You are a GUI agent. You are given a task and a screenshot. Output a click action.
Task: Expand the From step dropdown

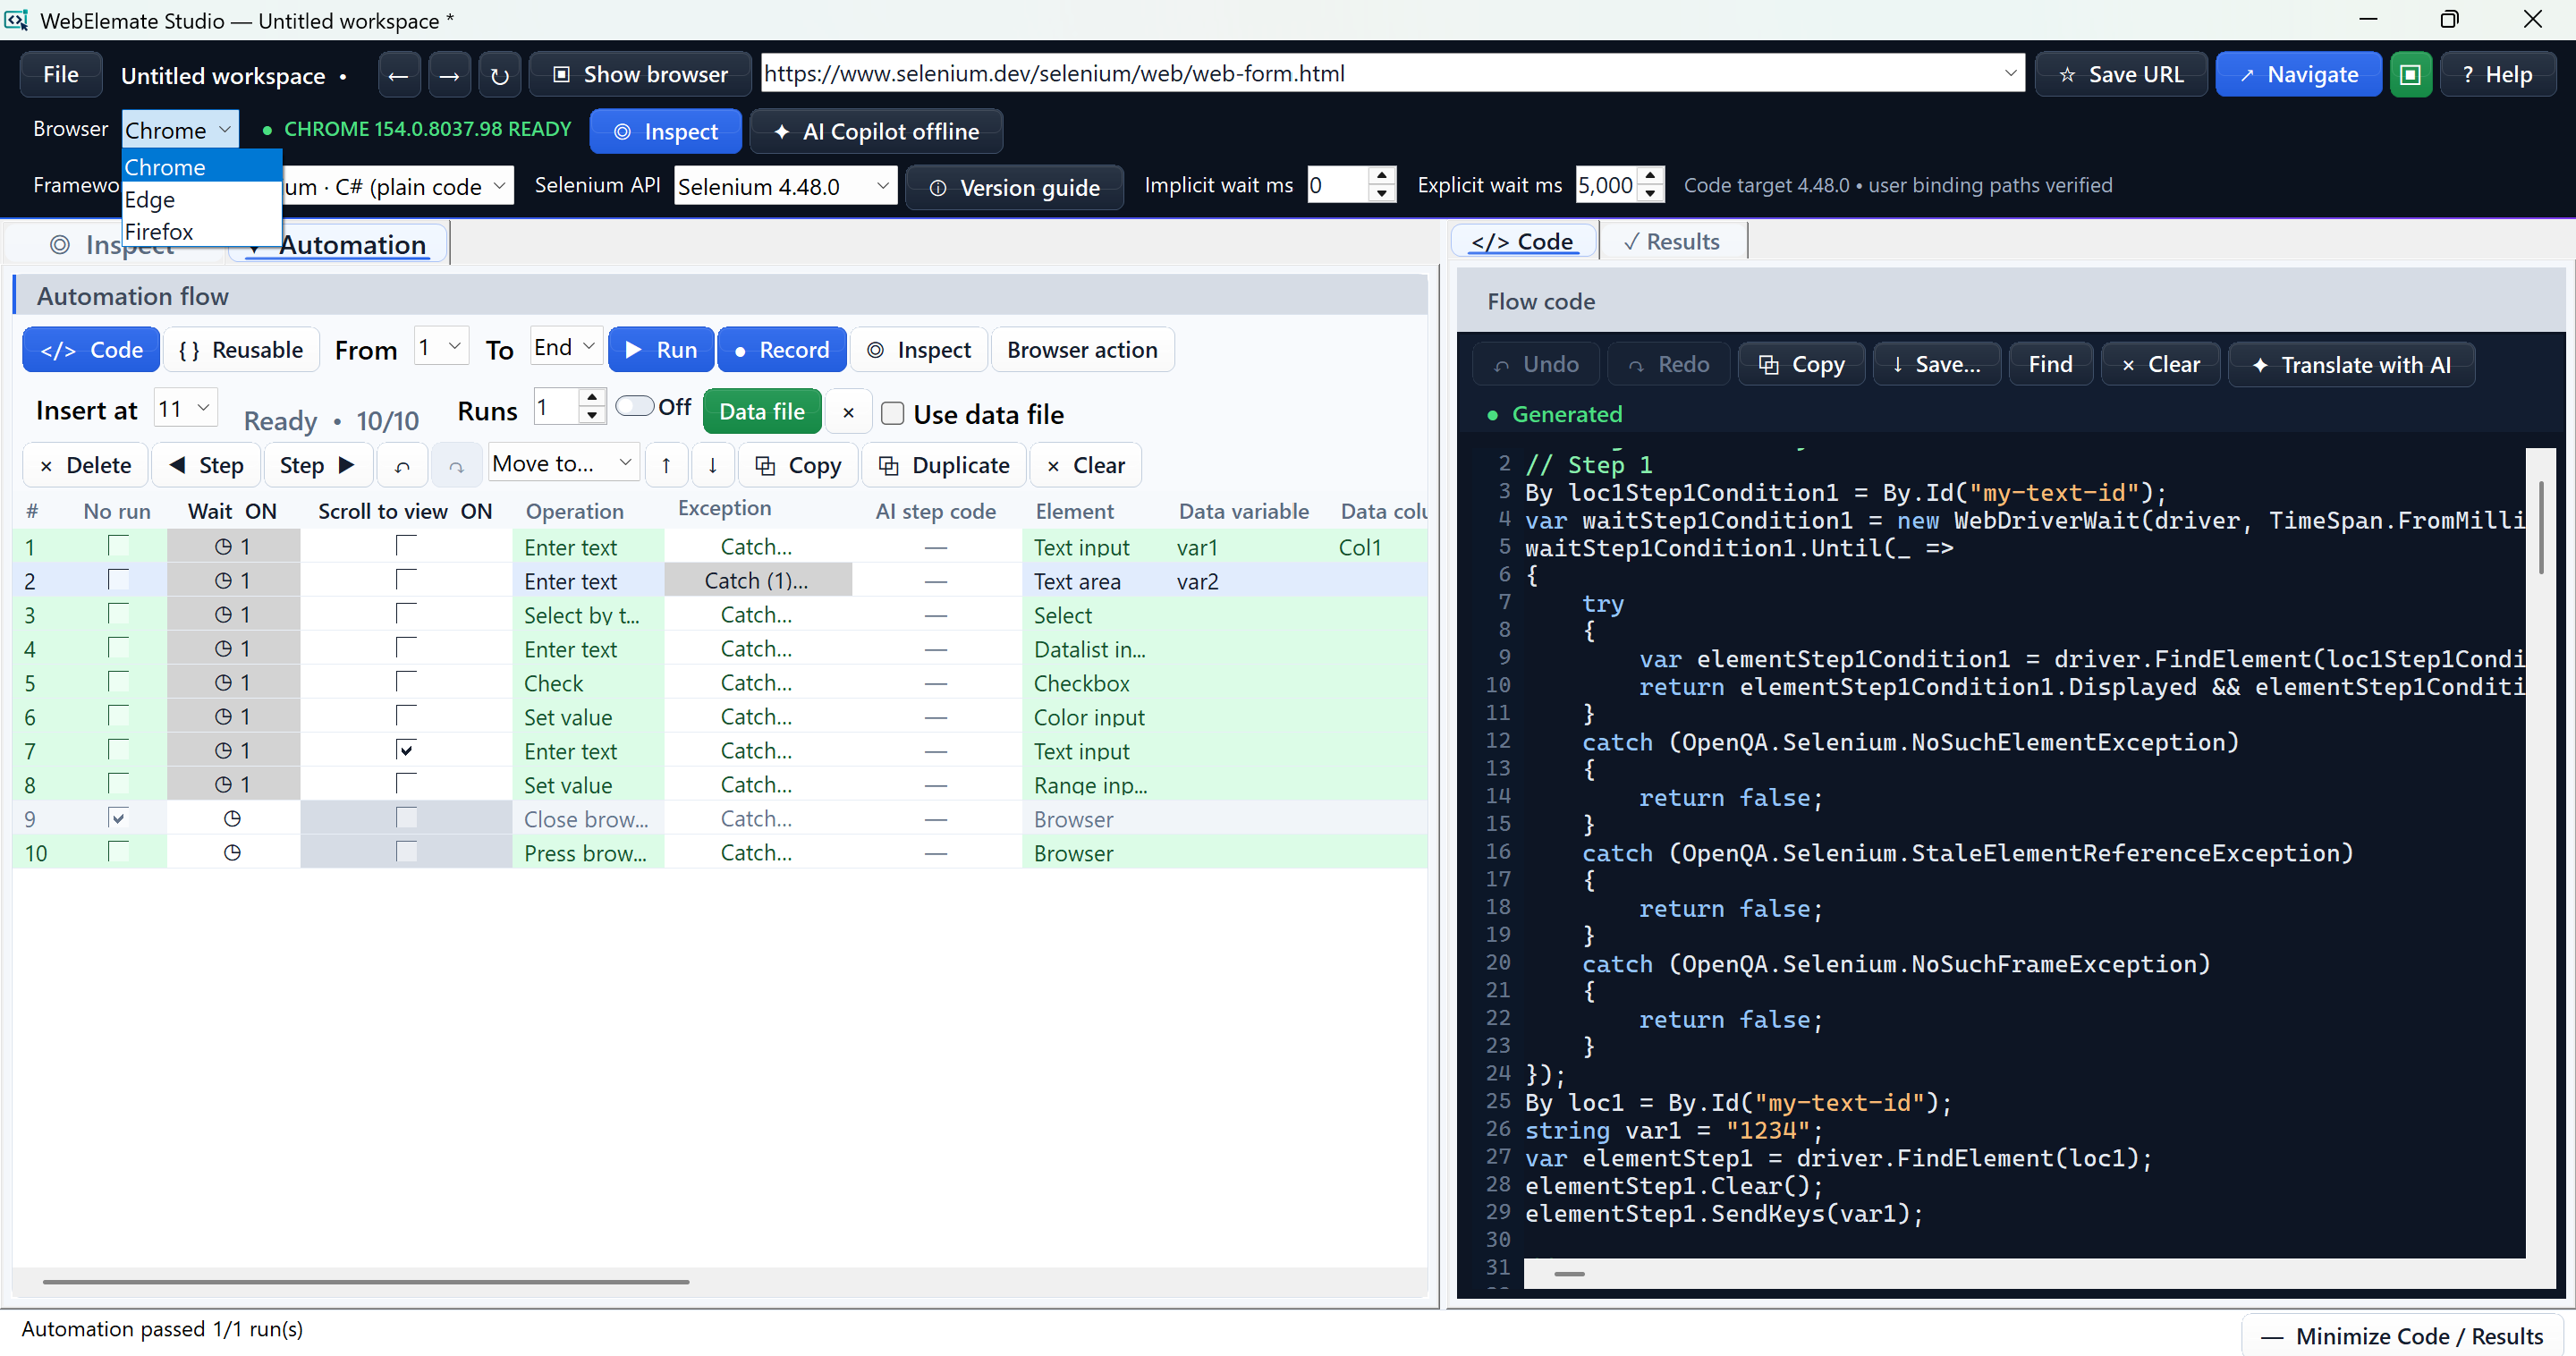(x=441, y=348)
